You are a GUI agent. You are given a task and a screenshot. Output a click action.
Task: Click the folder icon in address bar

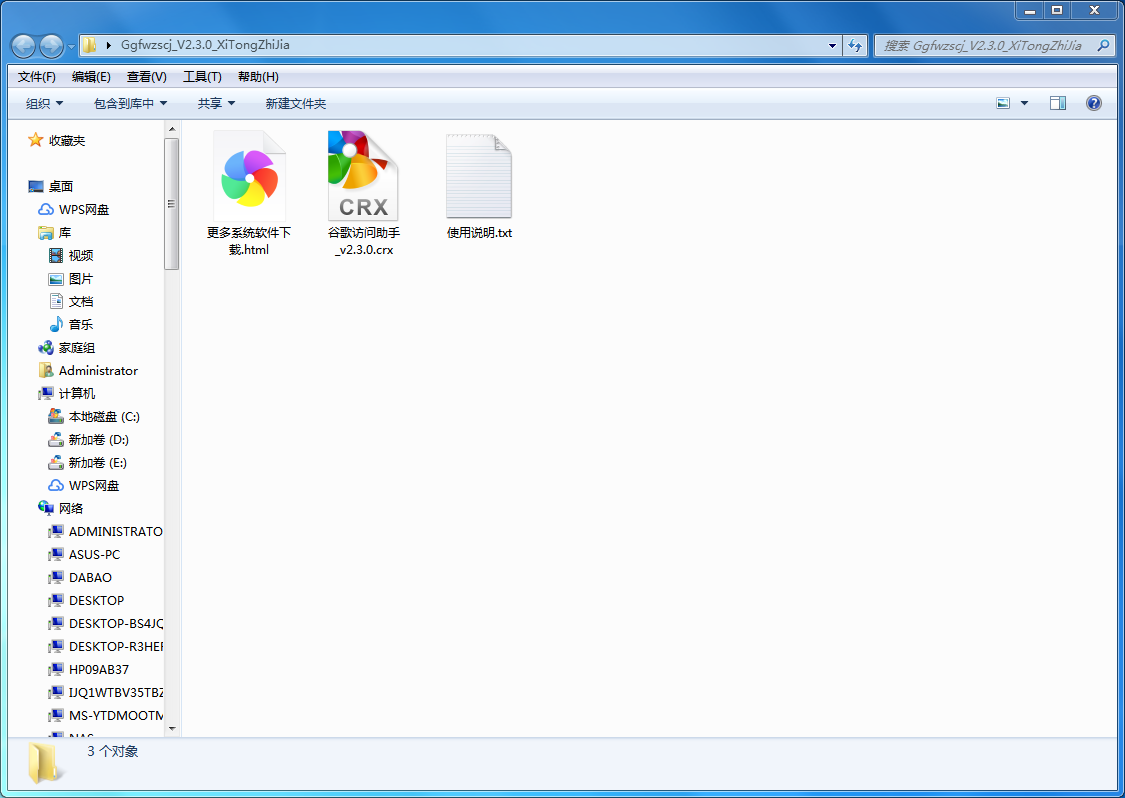89,45
